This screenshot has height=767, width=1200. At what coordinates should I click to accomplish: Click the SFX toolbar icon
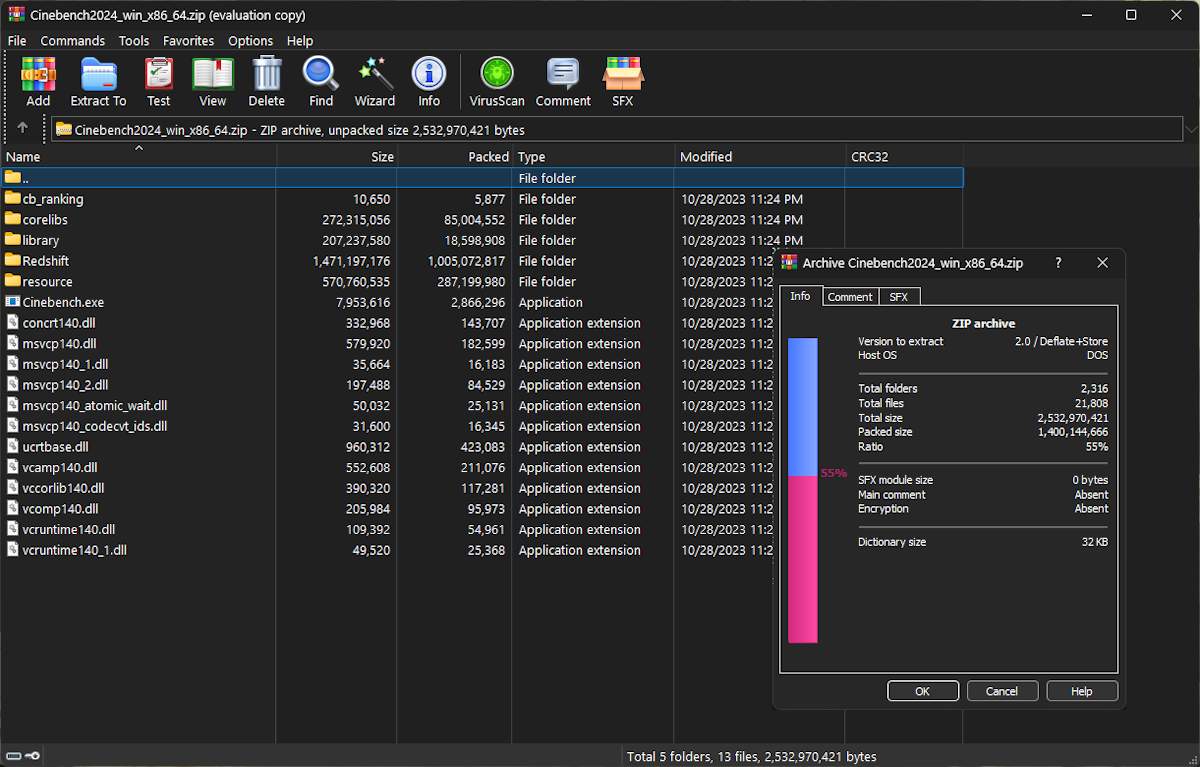622,82
